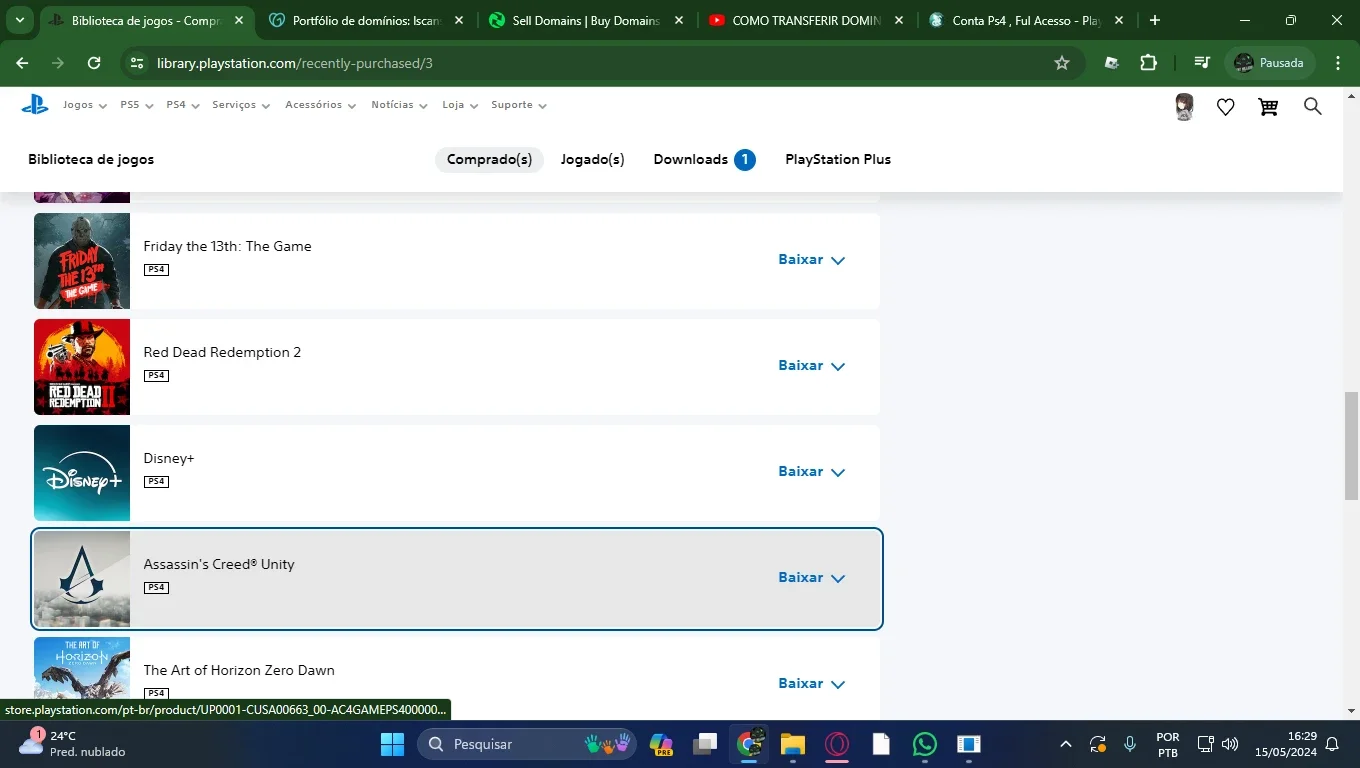Screen dimensions: 1360x768
Task: Switch to the Jogado(s) tab
Action: pyautogui.click(x=593, y=160)
